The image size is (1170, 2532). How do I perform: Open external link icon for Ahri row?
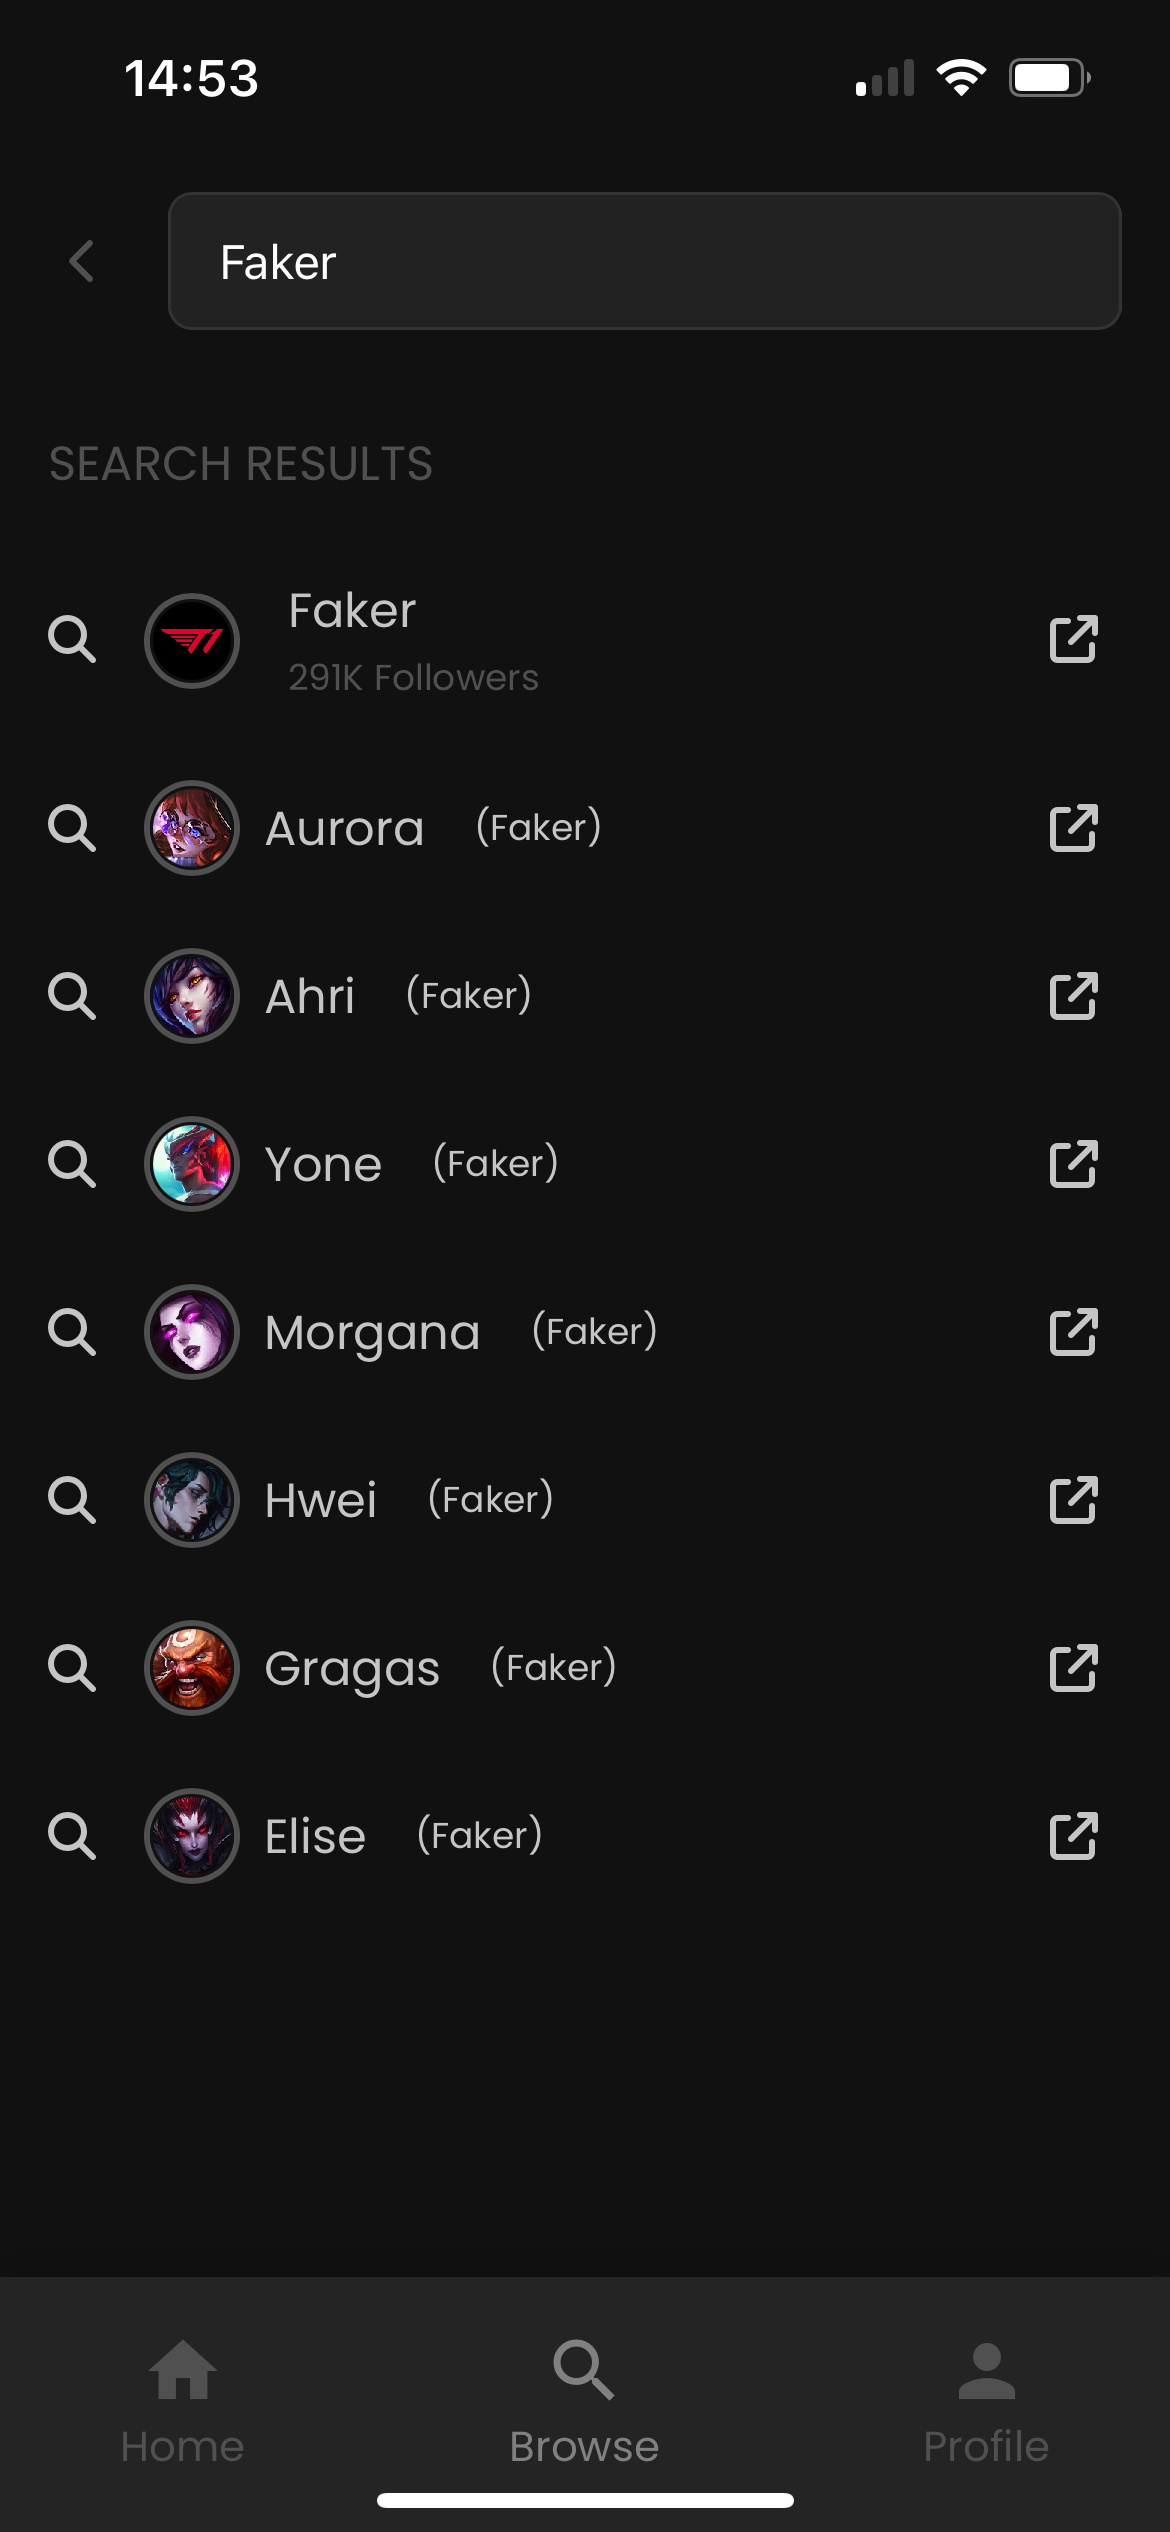pos(1073,996)
